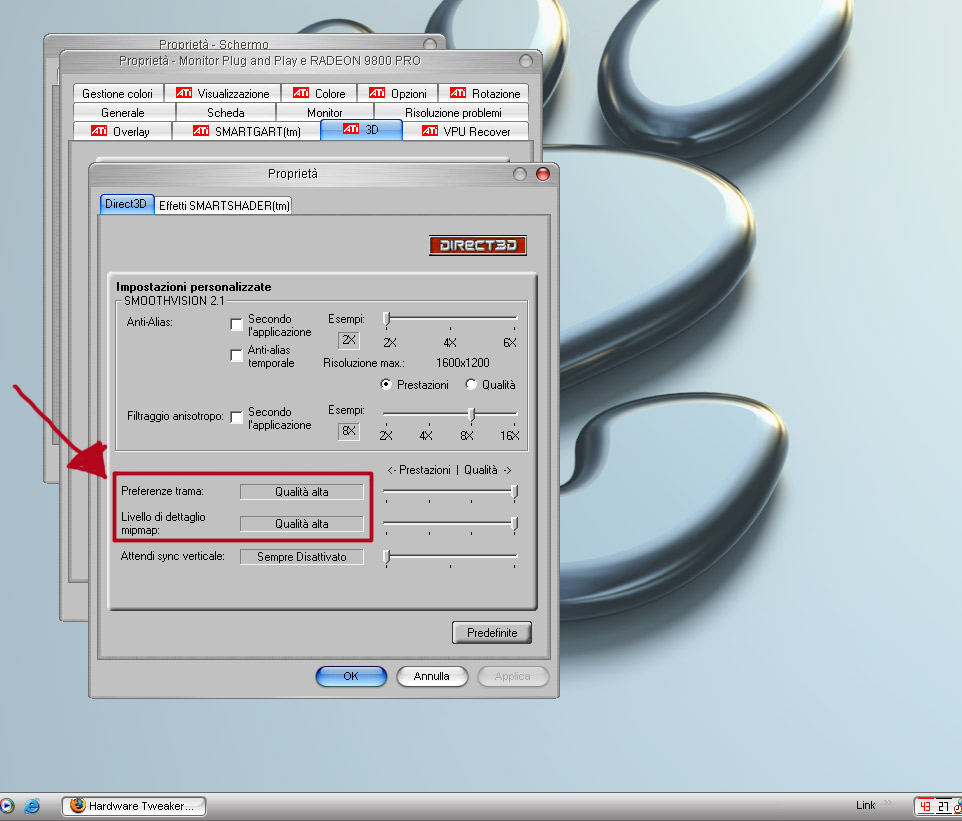The height and width of the screenshot is (821, 962).
Task: Click the vertical sync slider handle
Action: click(387, 557)
